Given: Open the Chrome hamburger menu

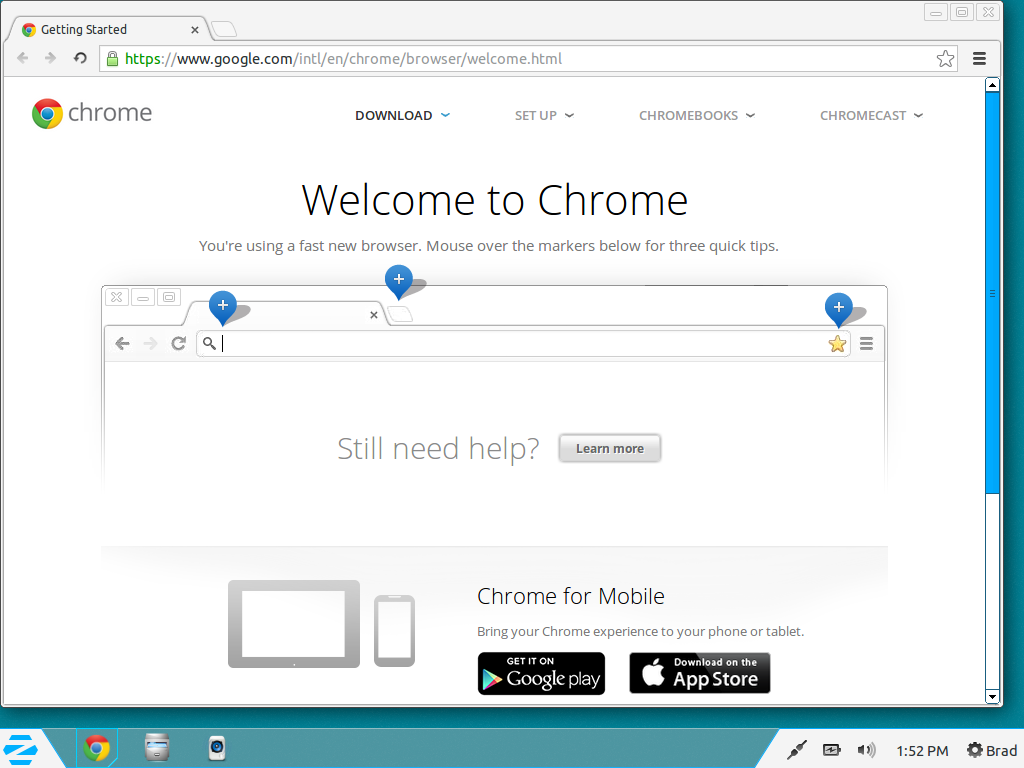Looking at the screenshot, I should 979,59.
